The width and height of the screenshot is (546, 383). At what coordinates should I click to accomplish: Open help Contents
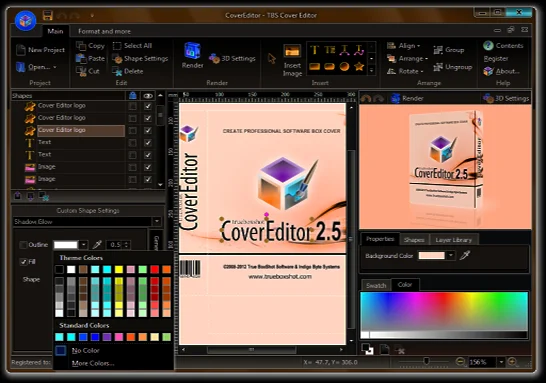pos(503,46)
